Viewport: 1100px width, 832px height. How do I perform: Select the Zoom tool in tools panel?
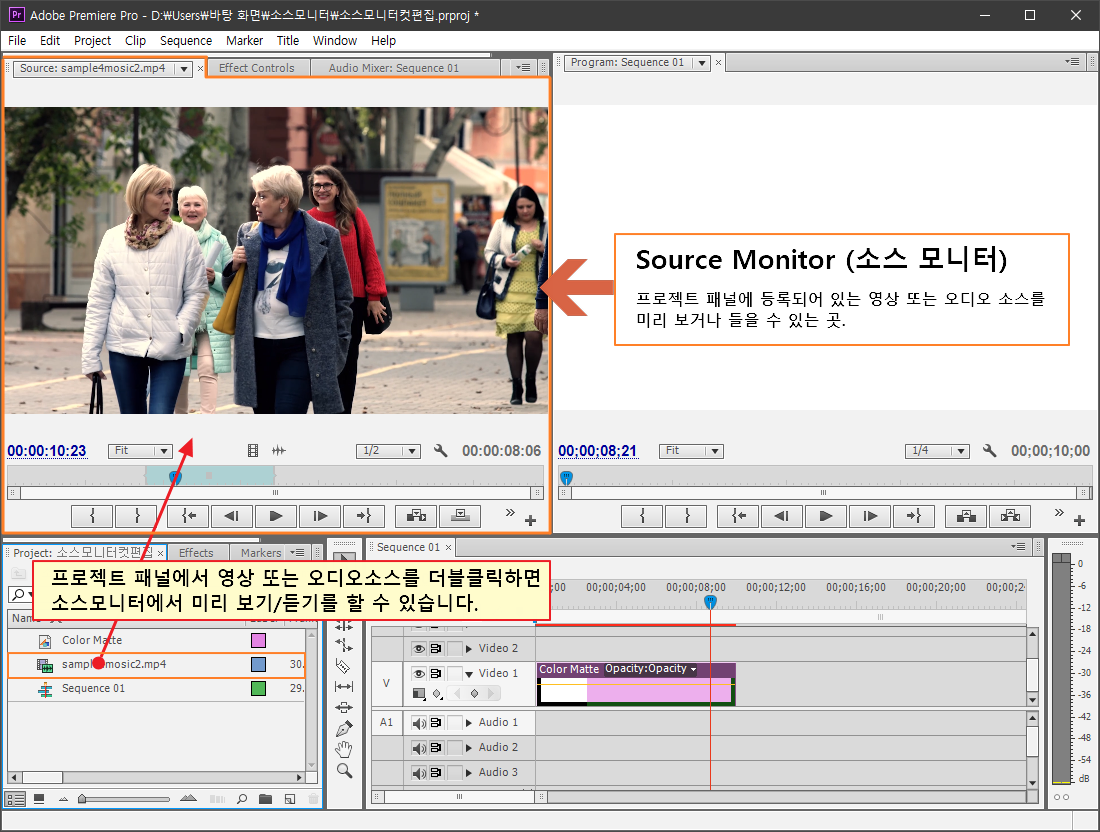344,771
